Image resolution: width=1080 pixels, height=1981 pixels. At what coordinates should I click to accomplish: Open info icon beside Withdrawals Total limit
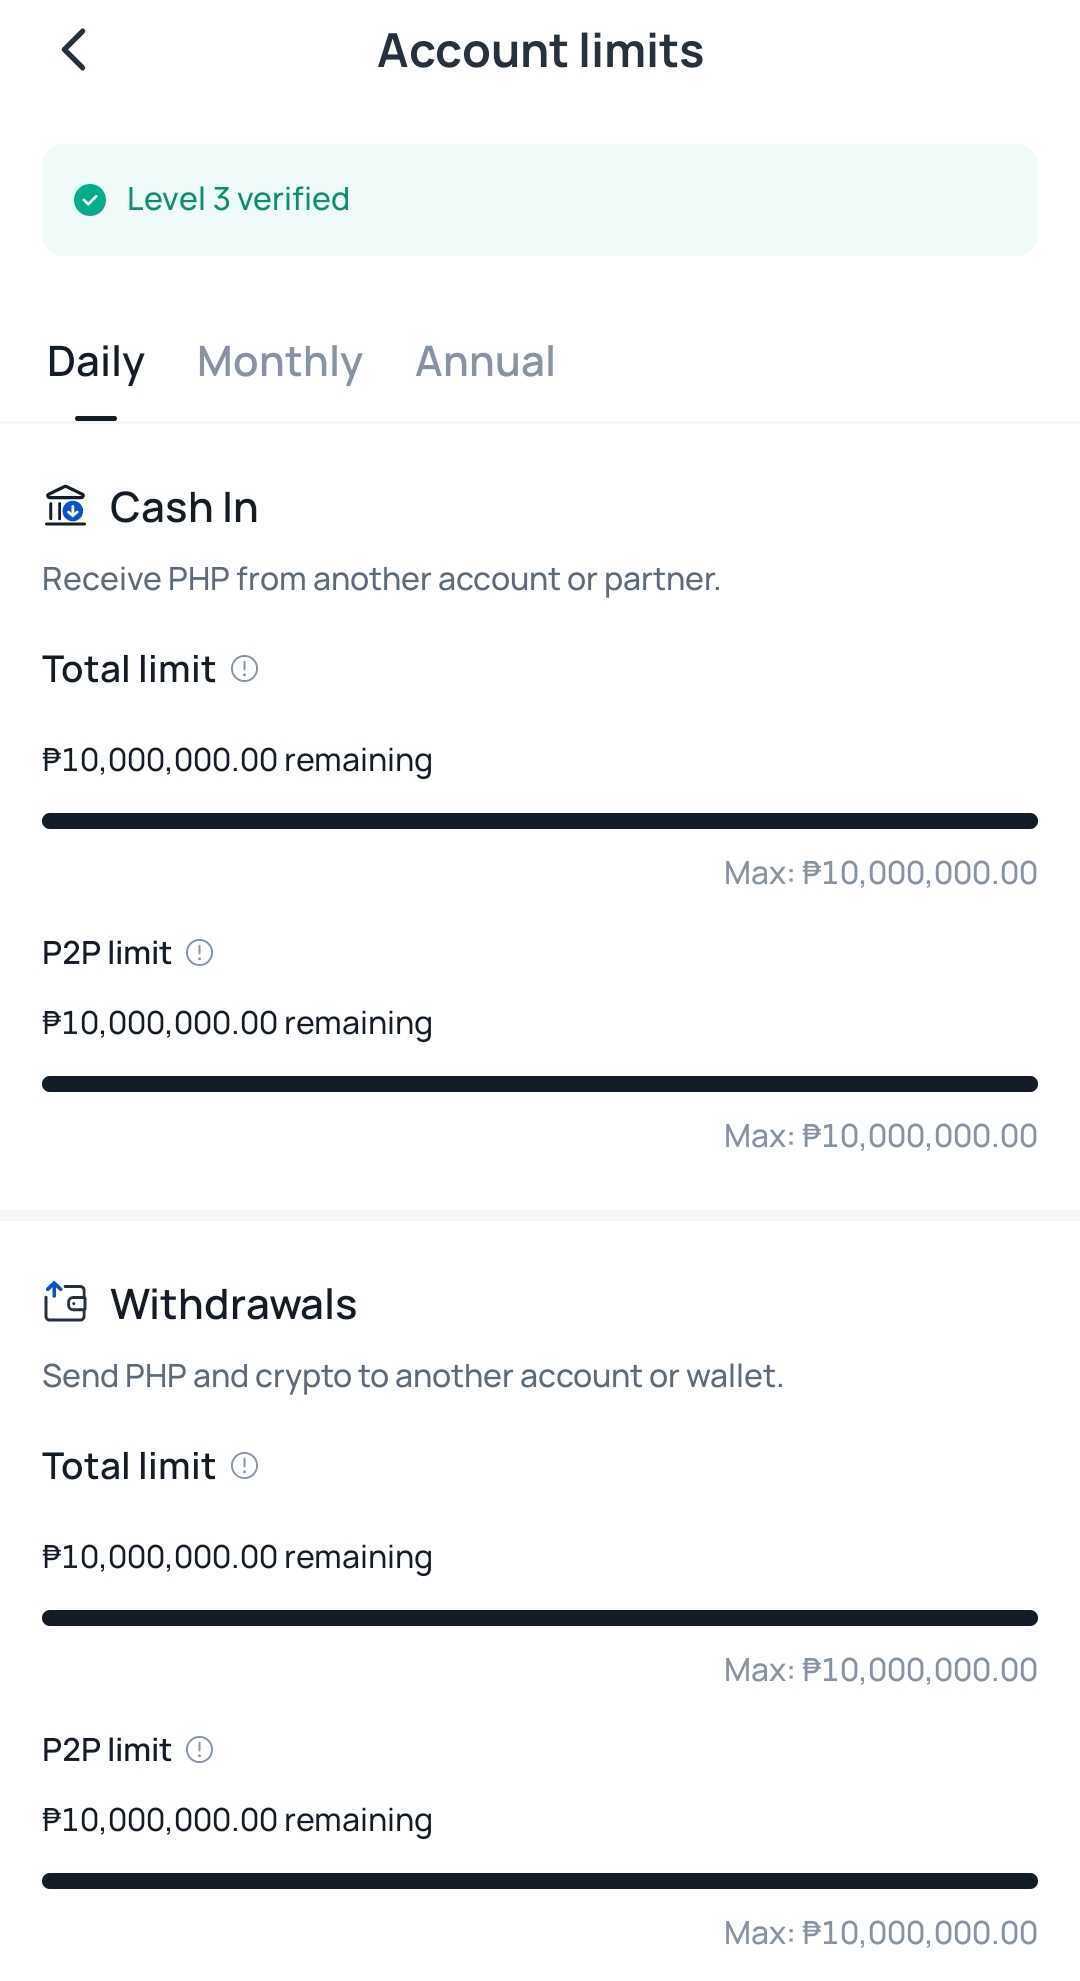click(245, 1466)
